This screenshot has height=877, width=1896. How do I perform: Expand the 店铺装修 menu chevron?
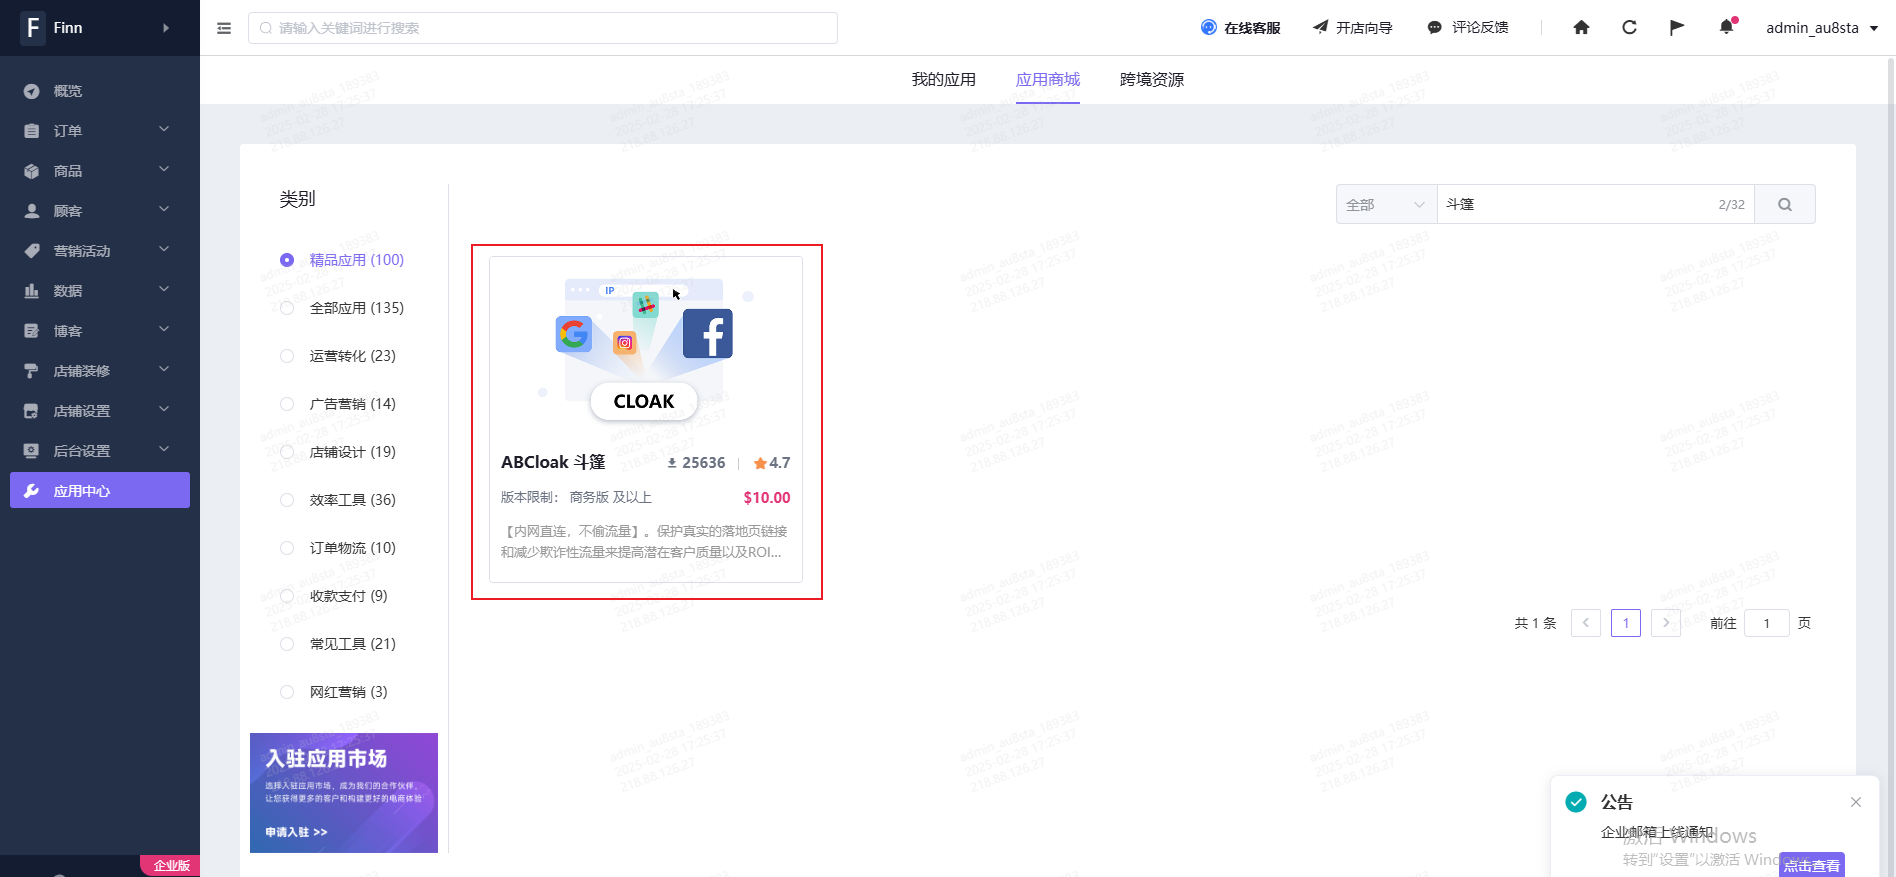(x=164, y=369)
